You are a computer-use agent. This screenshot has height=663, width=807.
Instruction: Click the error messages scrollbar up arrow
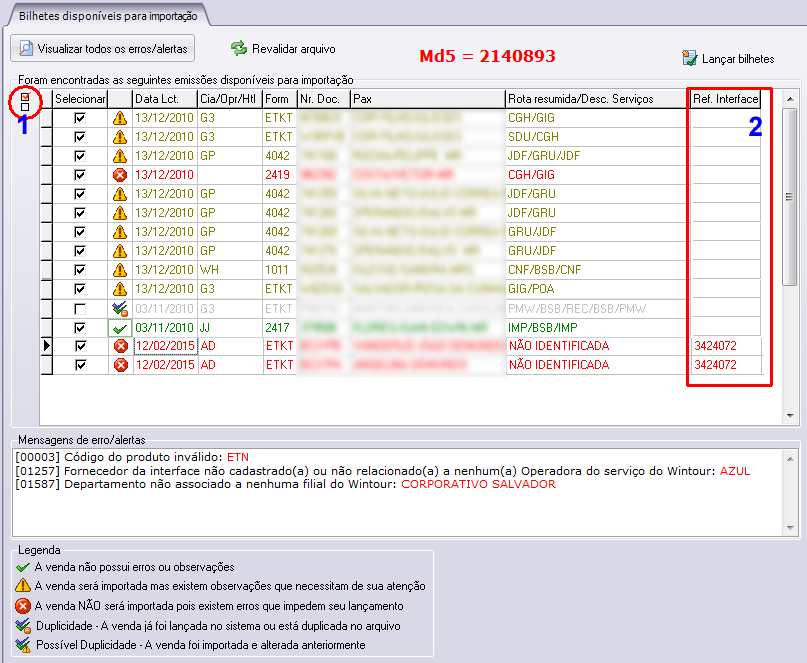coord(790,458)
